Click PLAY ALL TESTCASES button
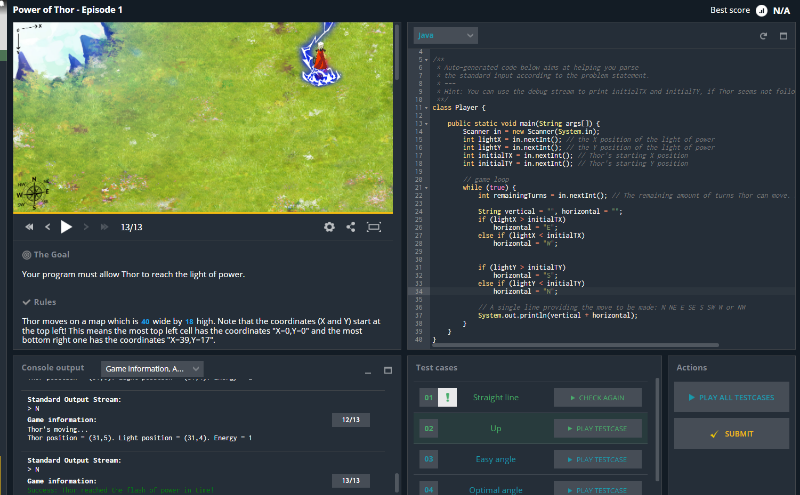Image resolution: width=800 pixels, height=495 pixels. tap(731, 397)
